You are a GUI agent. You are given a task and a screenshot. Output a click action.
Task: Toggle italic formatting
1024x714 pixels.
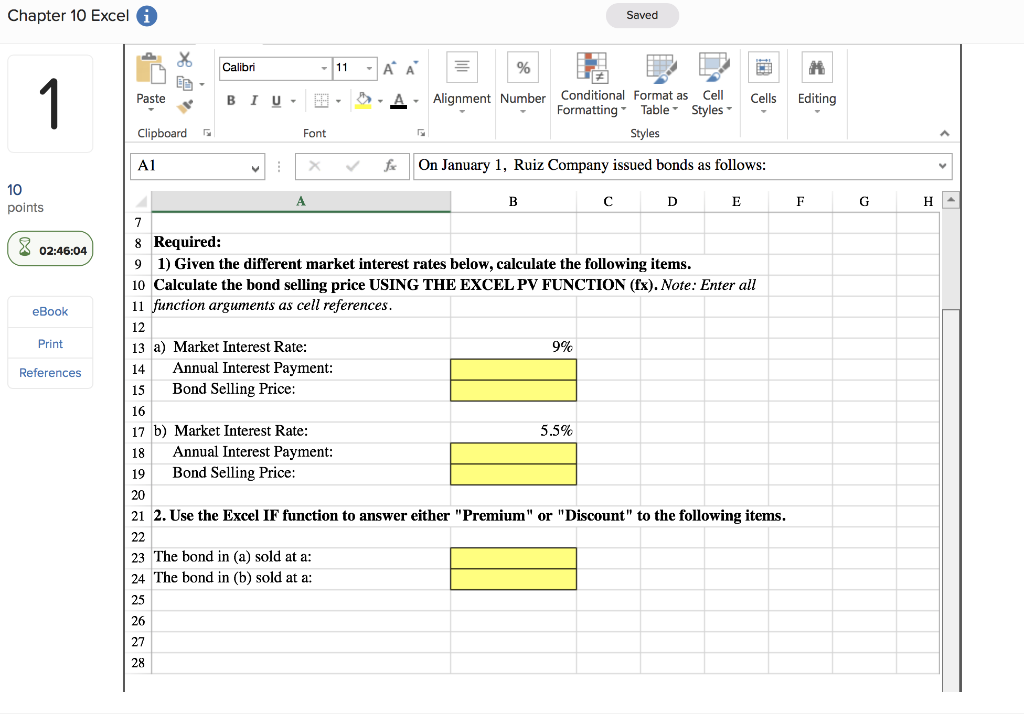253,101
